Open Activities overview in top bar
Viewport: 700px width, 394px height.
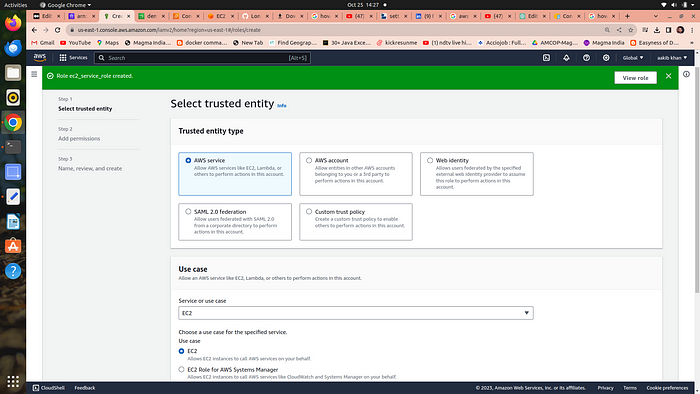16,5
